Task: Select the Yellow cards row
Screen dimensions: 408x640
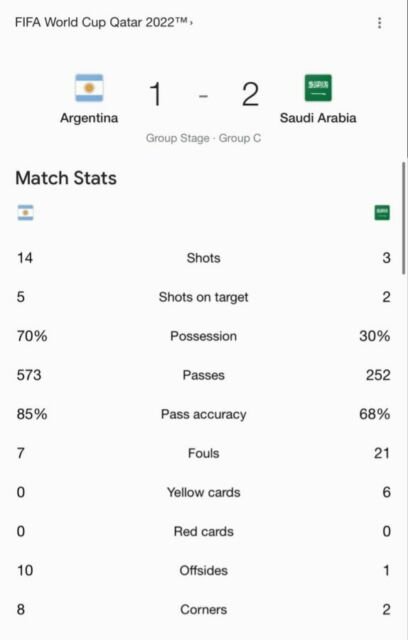Action: pyautogui.click(x=204, y=492)
